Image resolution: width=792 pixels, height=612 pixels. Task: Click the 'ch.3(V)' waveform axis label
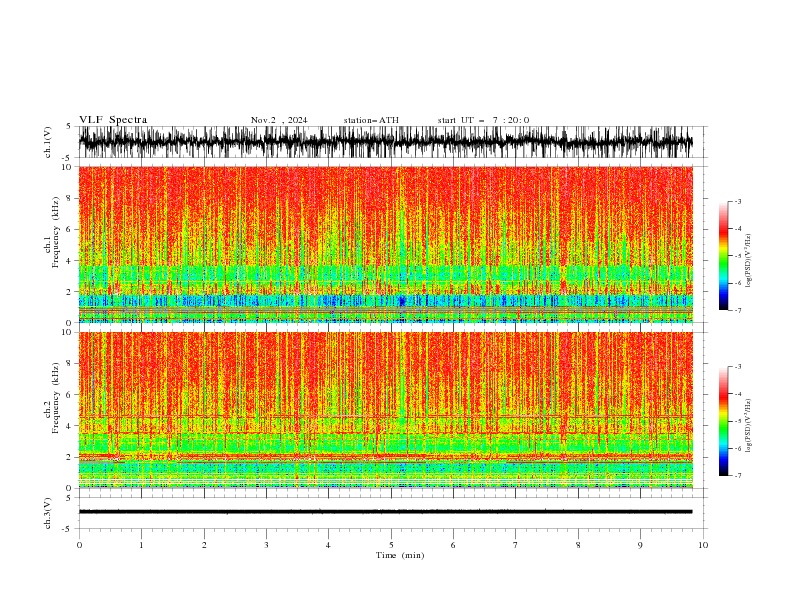tap(48, 513)
